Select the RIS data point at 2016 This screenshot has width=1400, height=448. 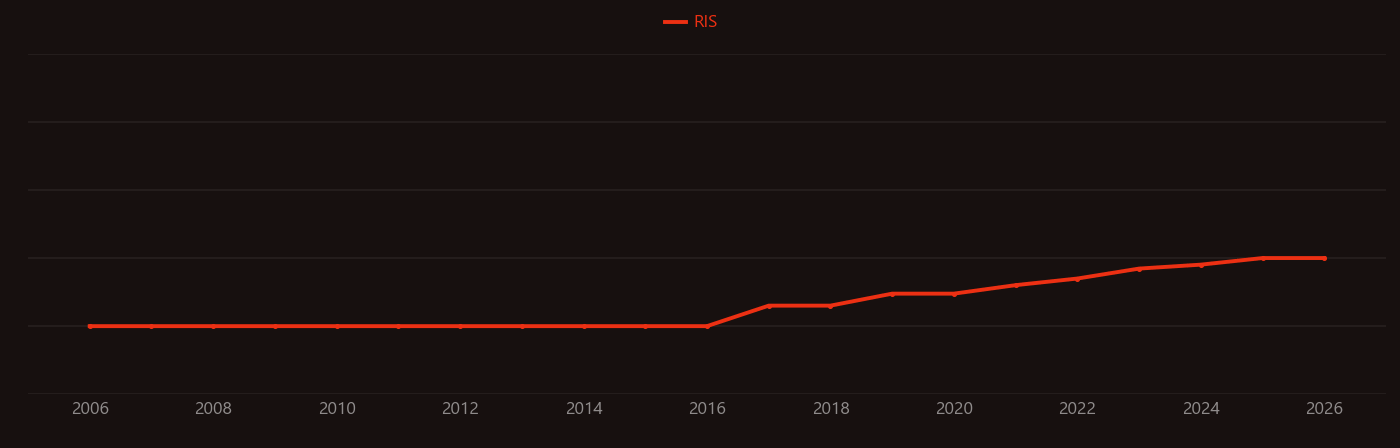point(707,326)
